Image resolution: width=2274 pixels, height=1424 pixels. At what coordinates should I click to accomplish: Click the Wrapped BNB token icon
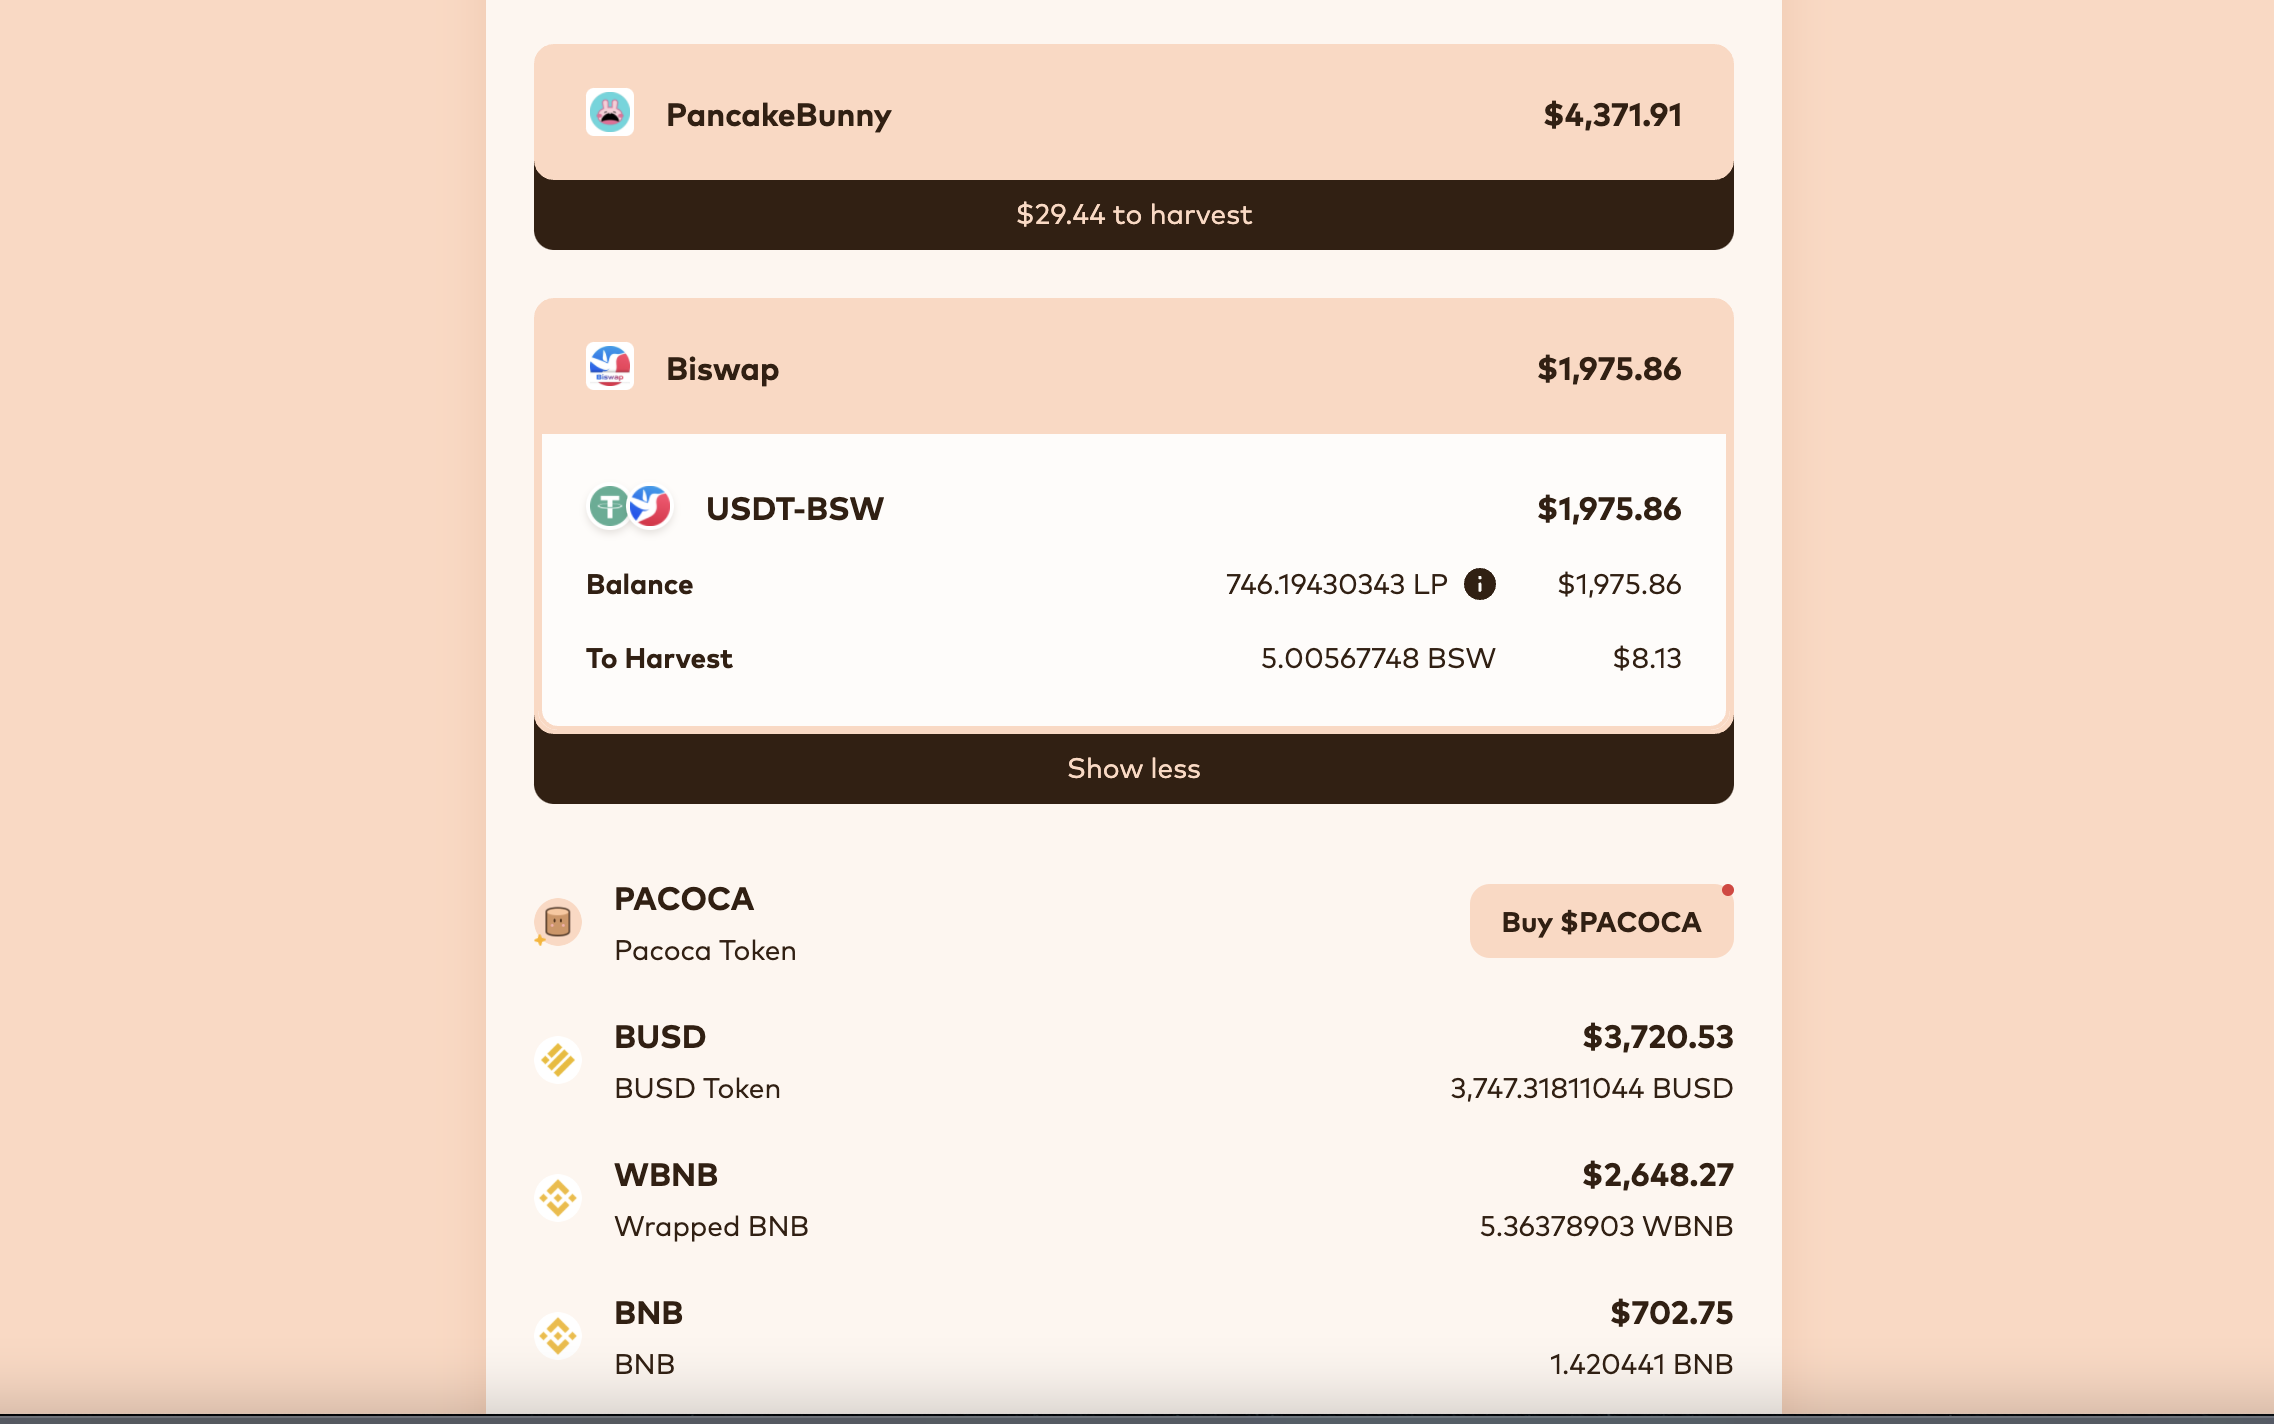click(x=557, y=1196)
